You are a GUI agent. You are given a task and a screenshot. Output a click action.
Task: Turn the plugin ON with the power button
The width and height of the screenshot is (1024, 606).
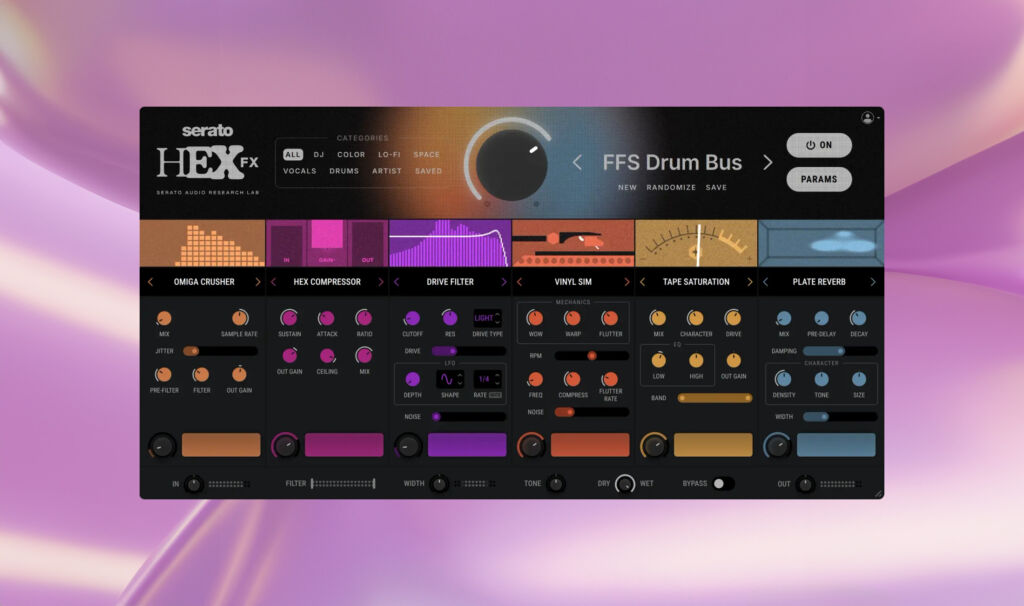[x=819, y=145]
